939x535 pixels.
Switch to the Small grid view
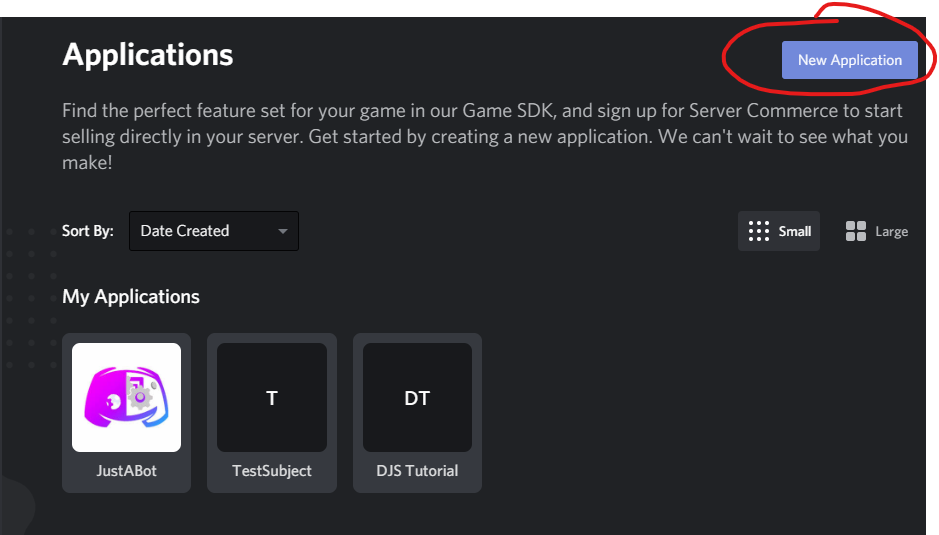click(779, 231)
